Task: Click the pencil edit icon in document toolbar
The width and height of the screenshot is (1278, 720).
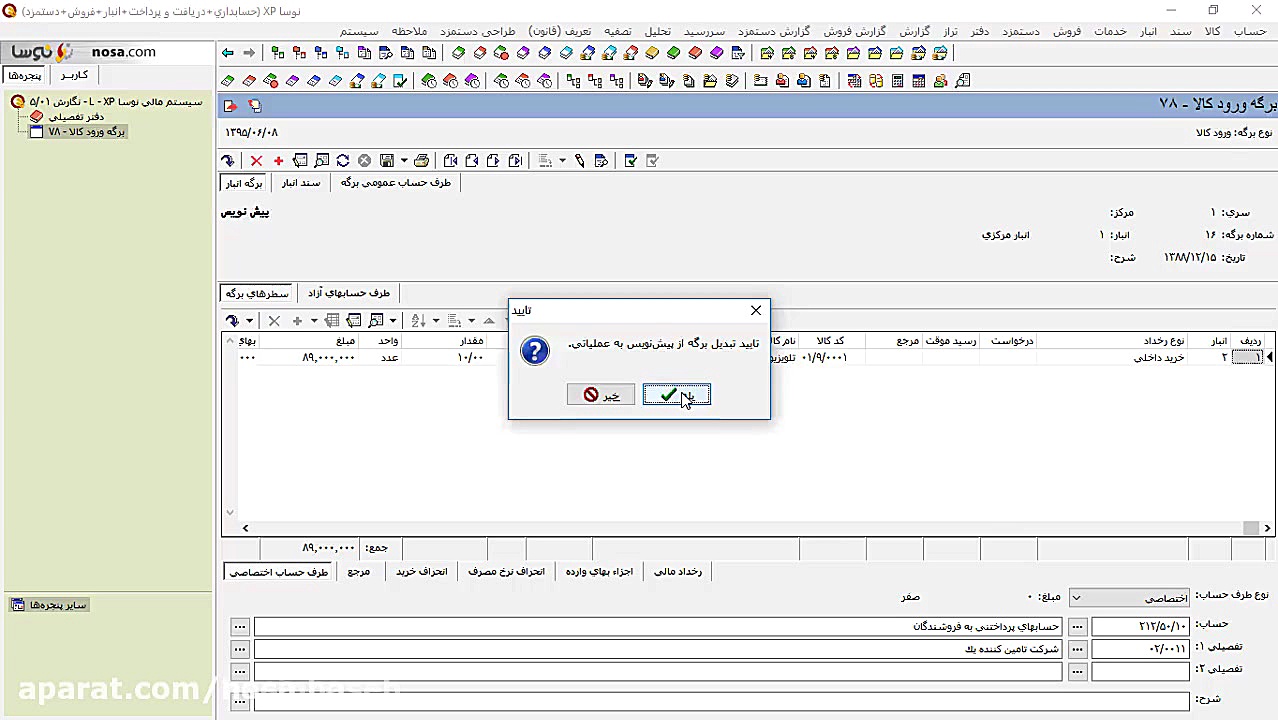Action: (579, 160)
